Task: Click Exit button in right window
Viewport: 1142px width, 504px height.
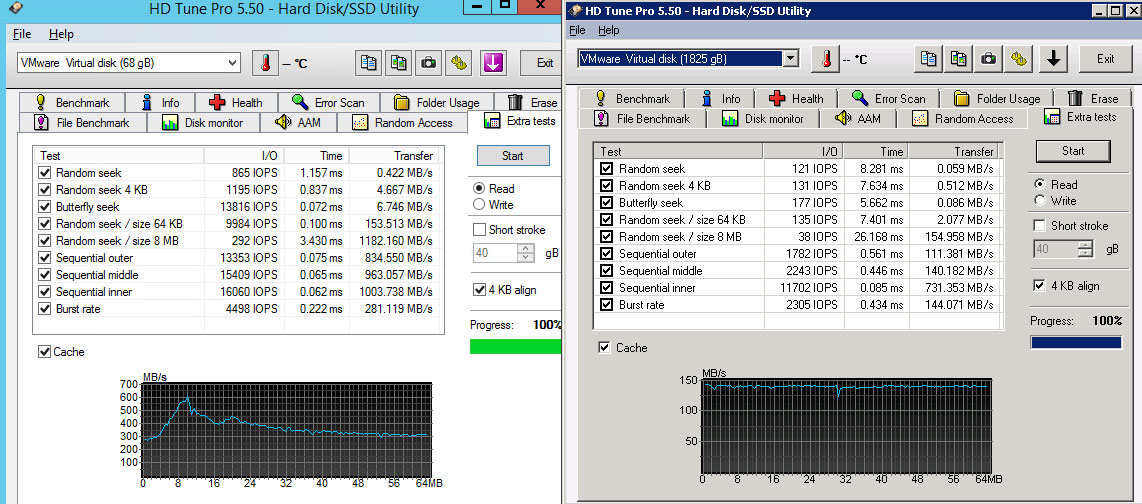Action: [1105, 59]
